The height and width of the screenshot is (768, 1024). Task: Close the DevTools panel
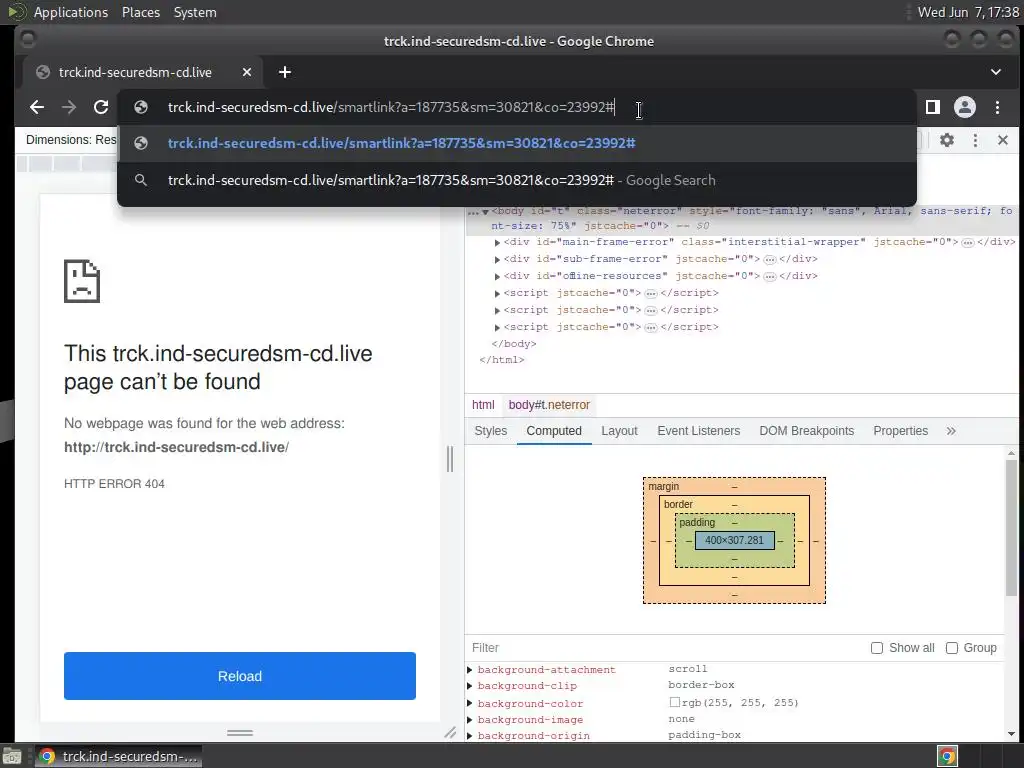point(1003,140)
